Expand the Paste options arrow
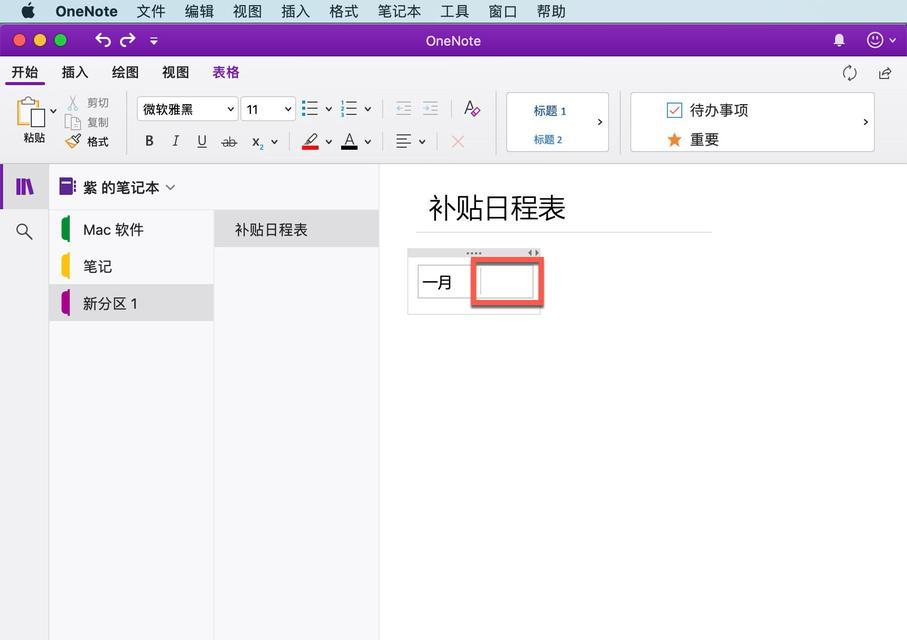 (53, 111)
